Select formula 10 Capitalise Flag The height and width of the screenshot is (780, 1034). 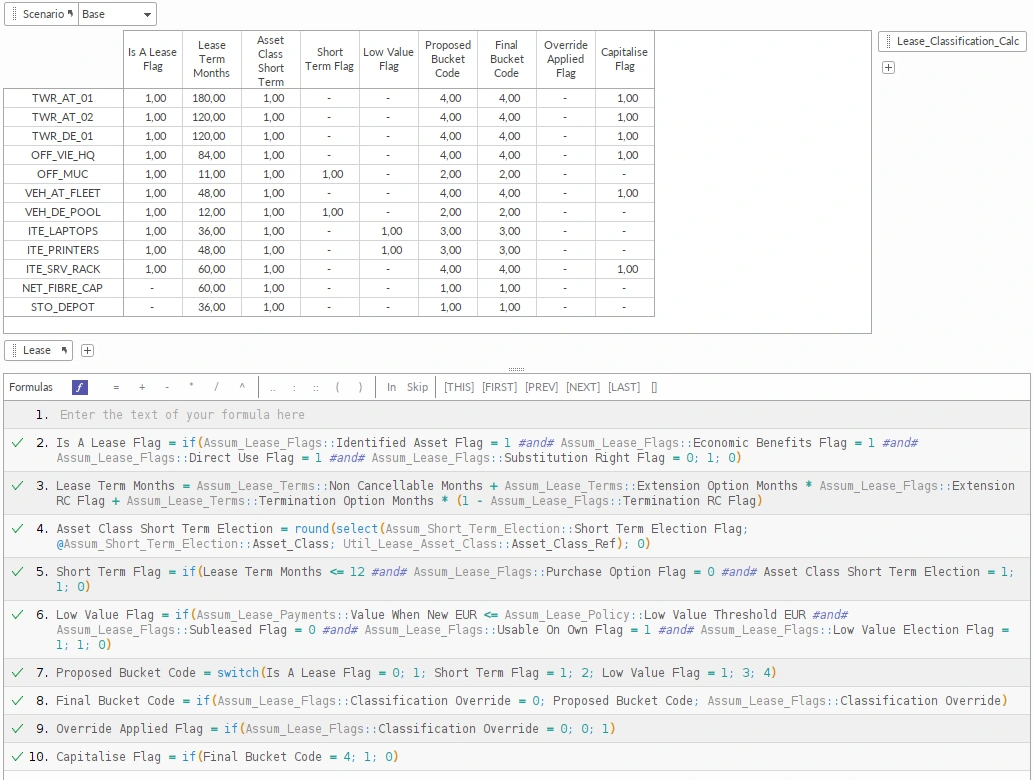coord(517,756)
